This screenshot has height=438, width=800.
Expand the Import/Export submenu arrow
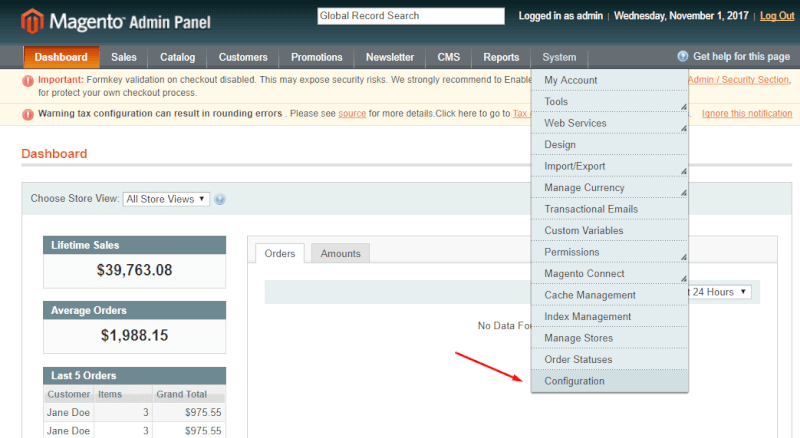tap(683, 171)
